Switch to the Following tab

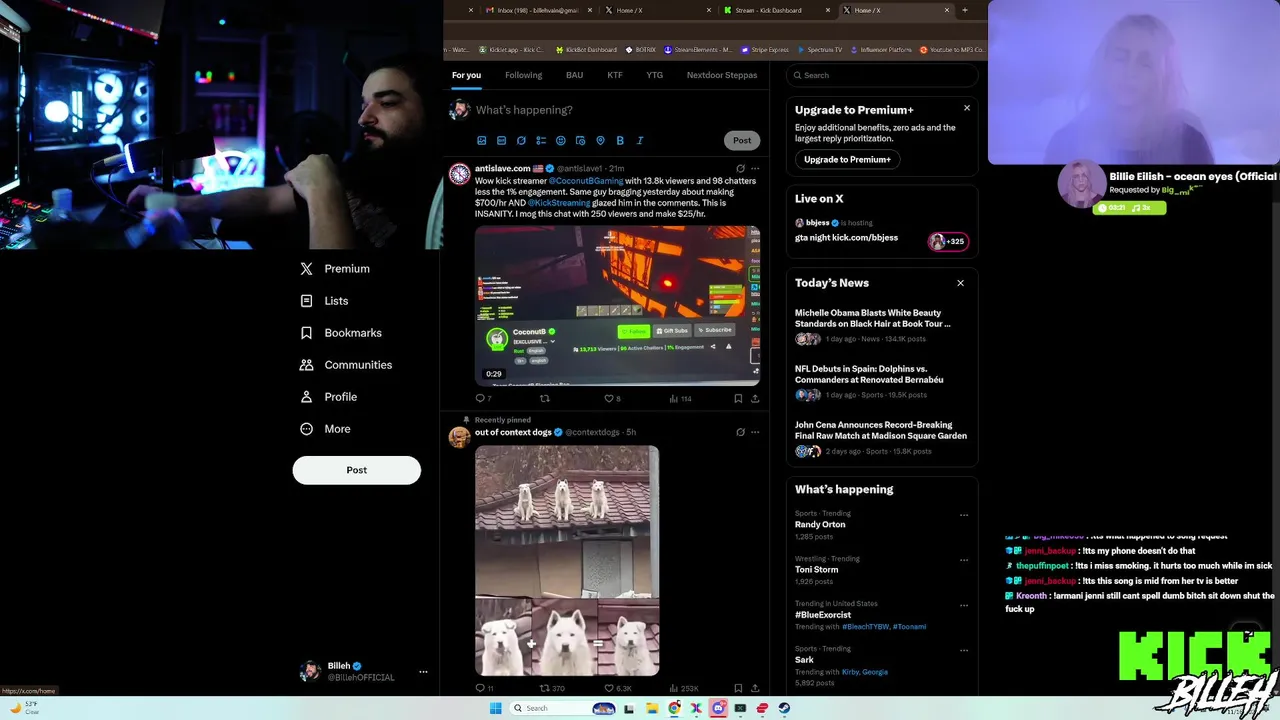click(523, 75)
